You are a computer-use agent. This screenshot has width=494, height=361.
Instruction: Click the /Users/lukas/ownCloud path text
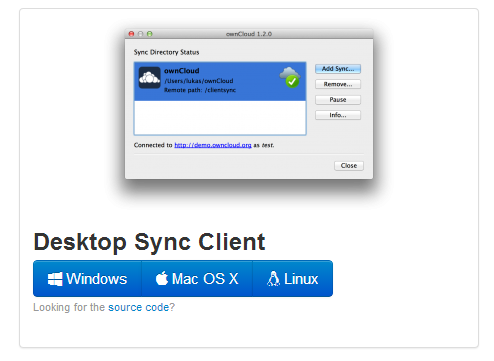click(199, 81)
